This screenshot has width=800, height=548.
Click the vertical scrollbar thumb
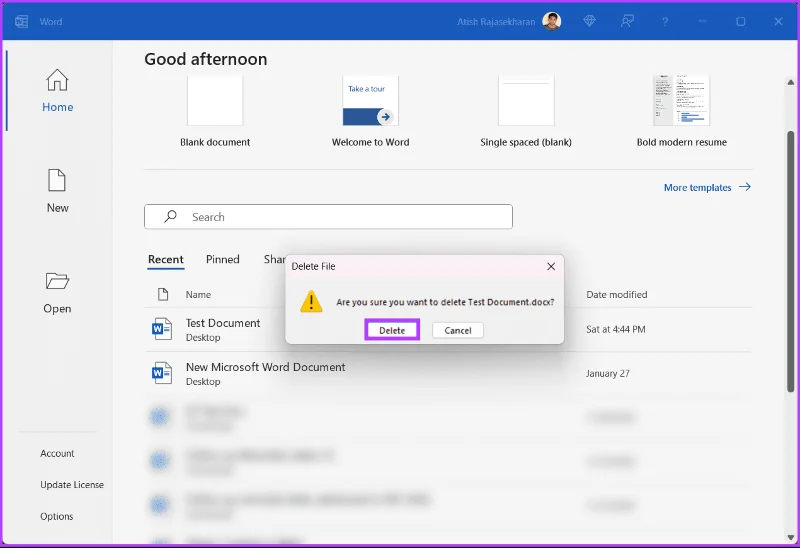point(790,261)
